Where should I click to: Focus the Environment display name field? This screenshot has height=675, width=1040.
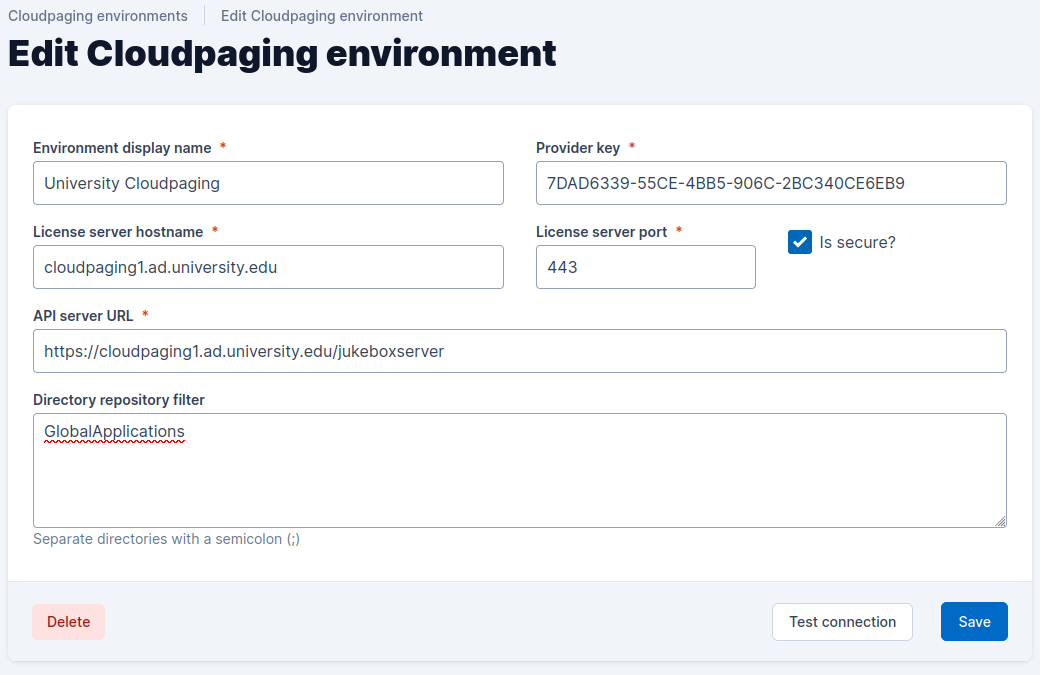(268, 183)
